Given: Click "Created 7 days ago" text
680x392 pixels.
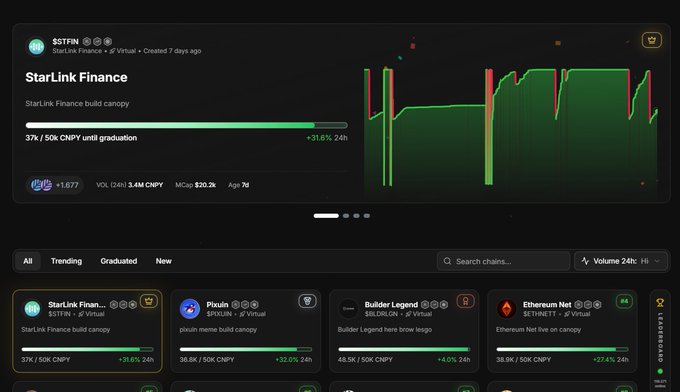Looking at the screenshot, I should (x=172, y=51).
